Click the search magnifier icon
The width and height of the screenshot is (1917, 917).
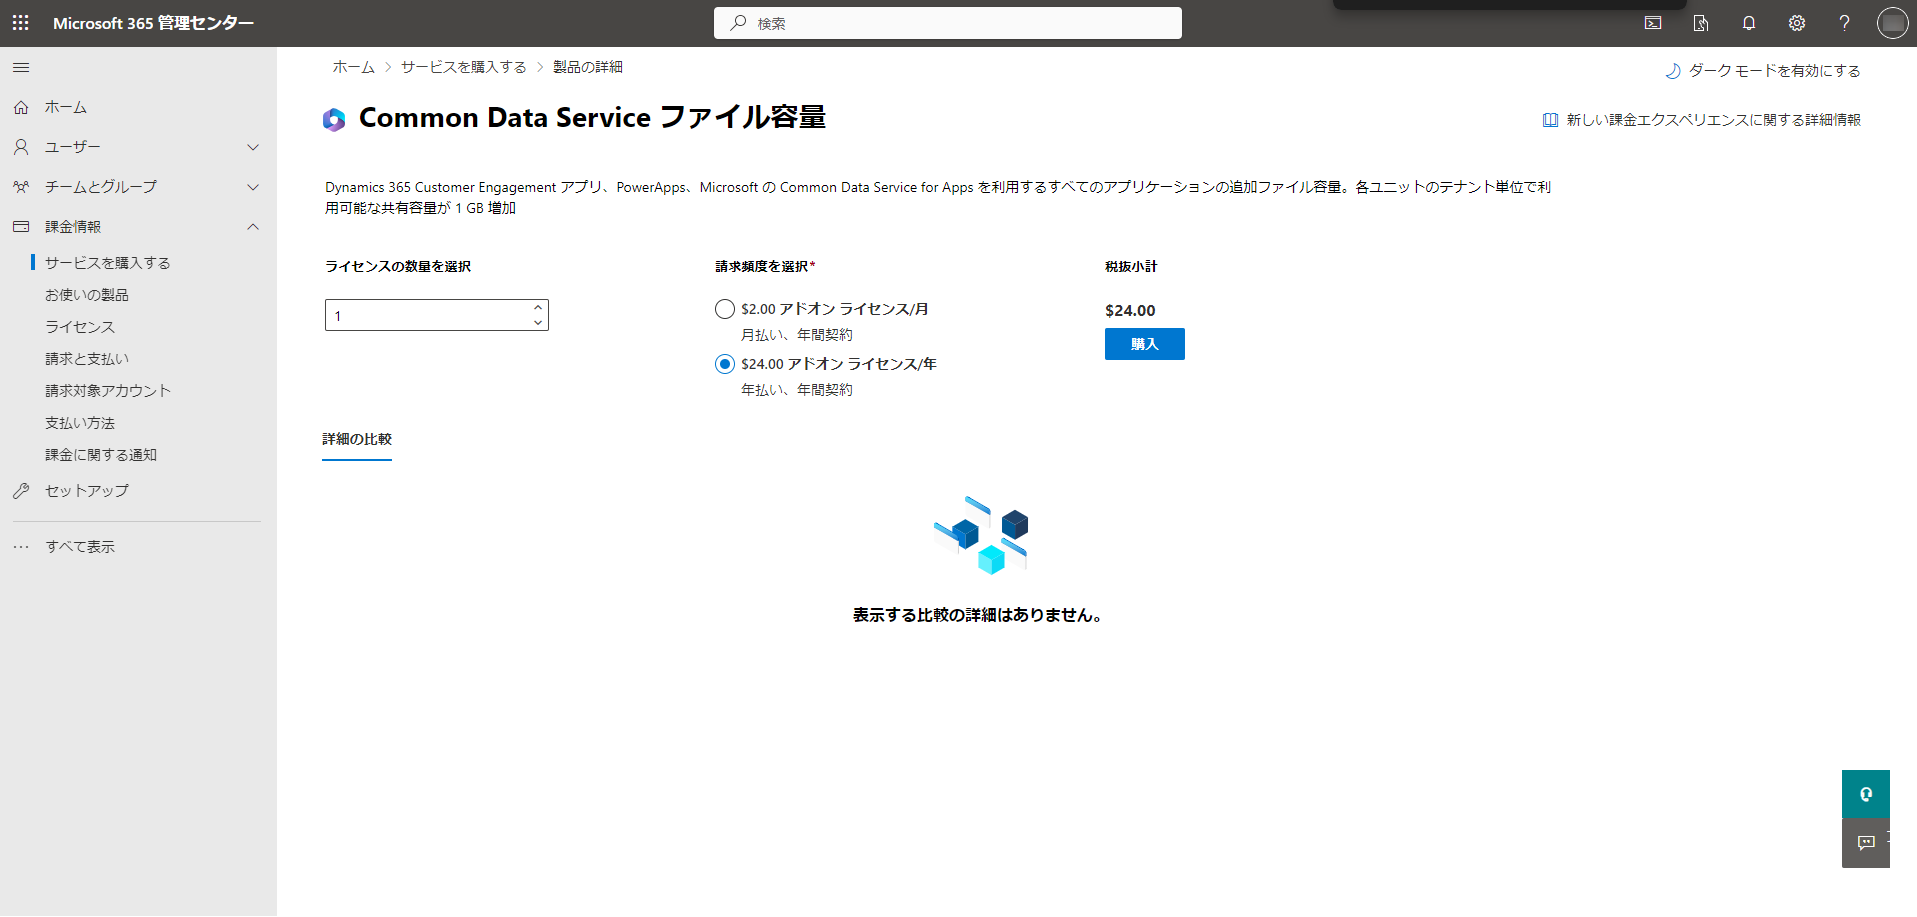(x=738, y=23)
